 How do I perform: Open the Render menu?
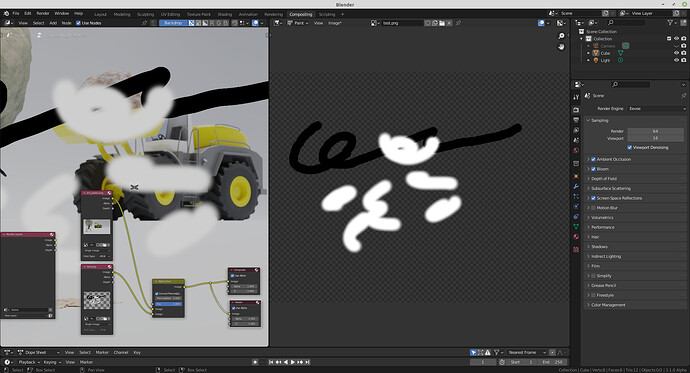(43, 14)
